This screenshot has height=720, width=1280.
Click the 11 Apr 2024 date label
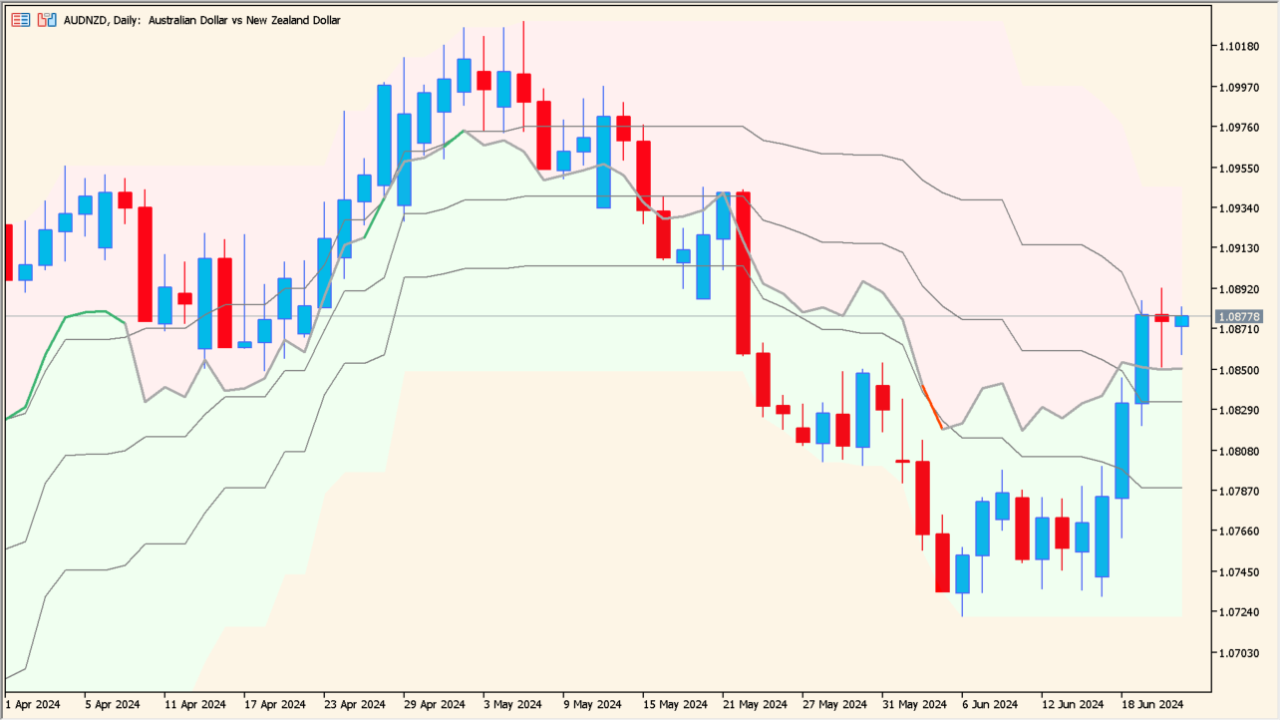point(196,704)
